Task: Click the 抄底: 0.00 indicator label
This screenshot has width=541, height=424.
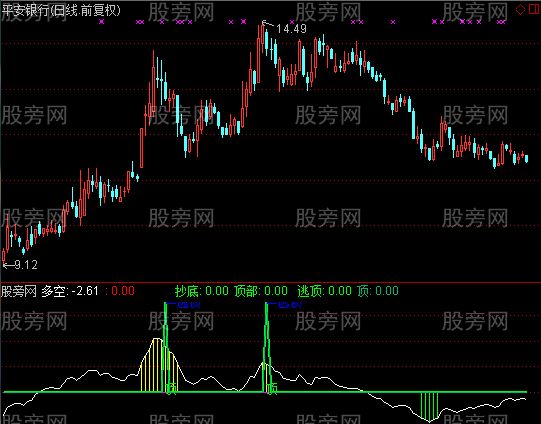Action: click(x=201, y=291)
